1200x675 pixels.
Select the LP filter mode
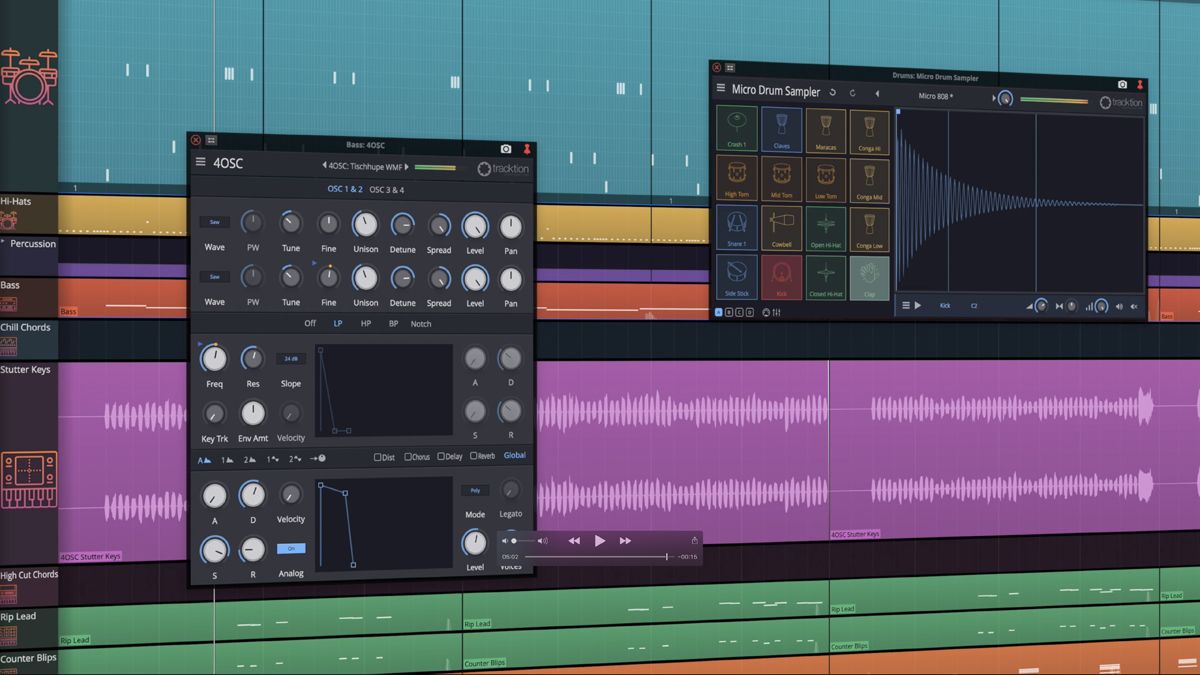(338, 324)
